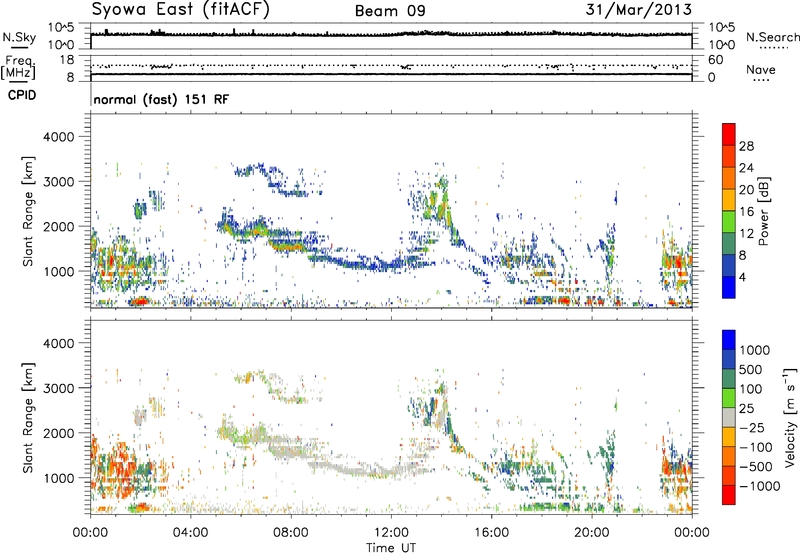Click the '-1000' tick on Velocity colorbar

[x=759, y=486]
